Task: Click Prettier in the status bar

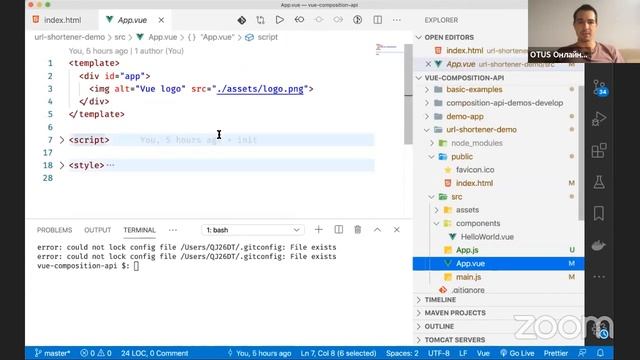Action: [556, 353]
